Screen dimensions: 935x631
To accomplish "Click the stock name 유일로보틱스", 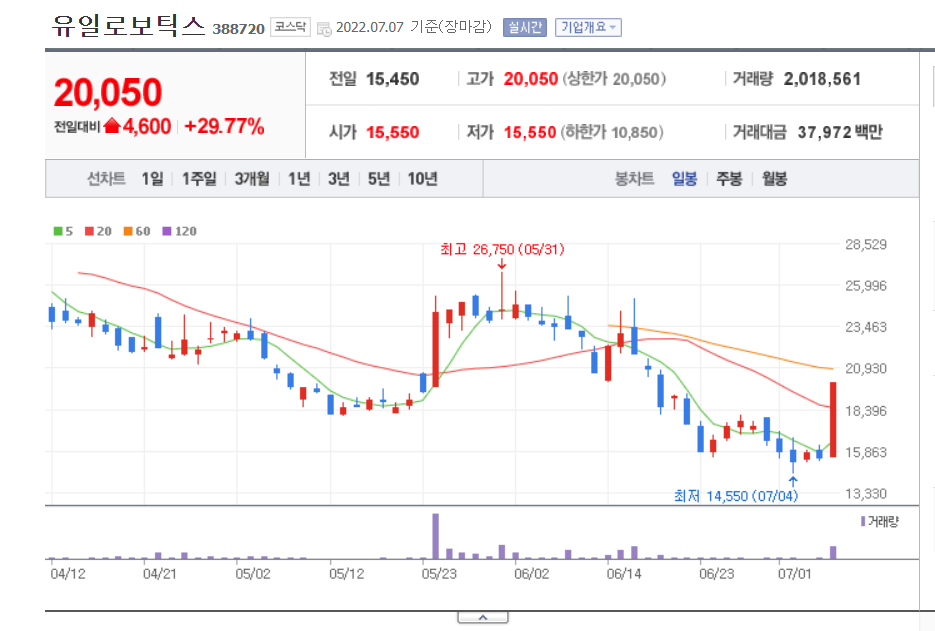I will 128,25.
